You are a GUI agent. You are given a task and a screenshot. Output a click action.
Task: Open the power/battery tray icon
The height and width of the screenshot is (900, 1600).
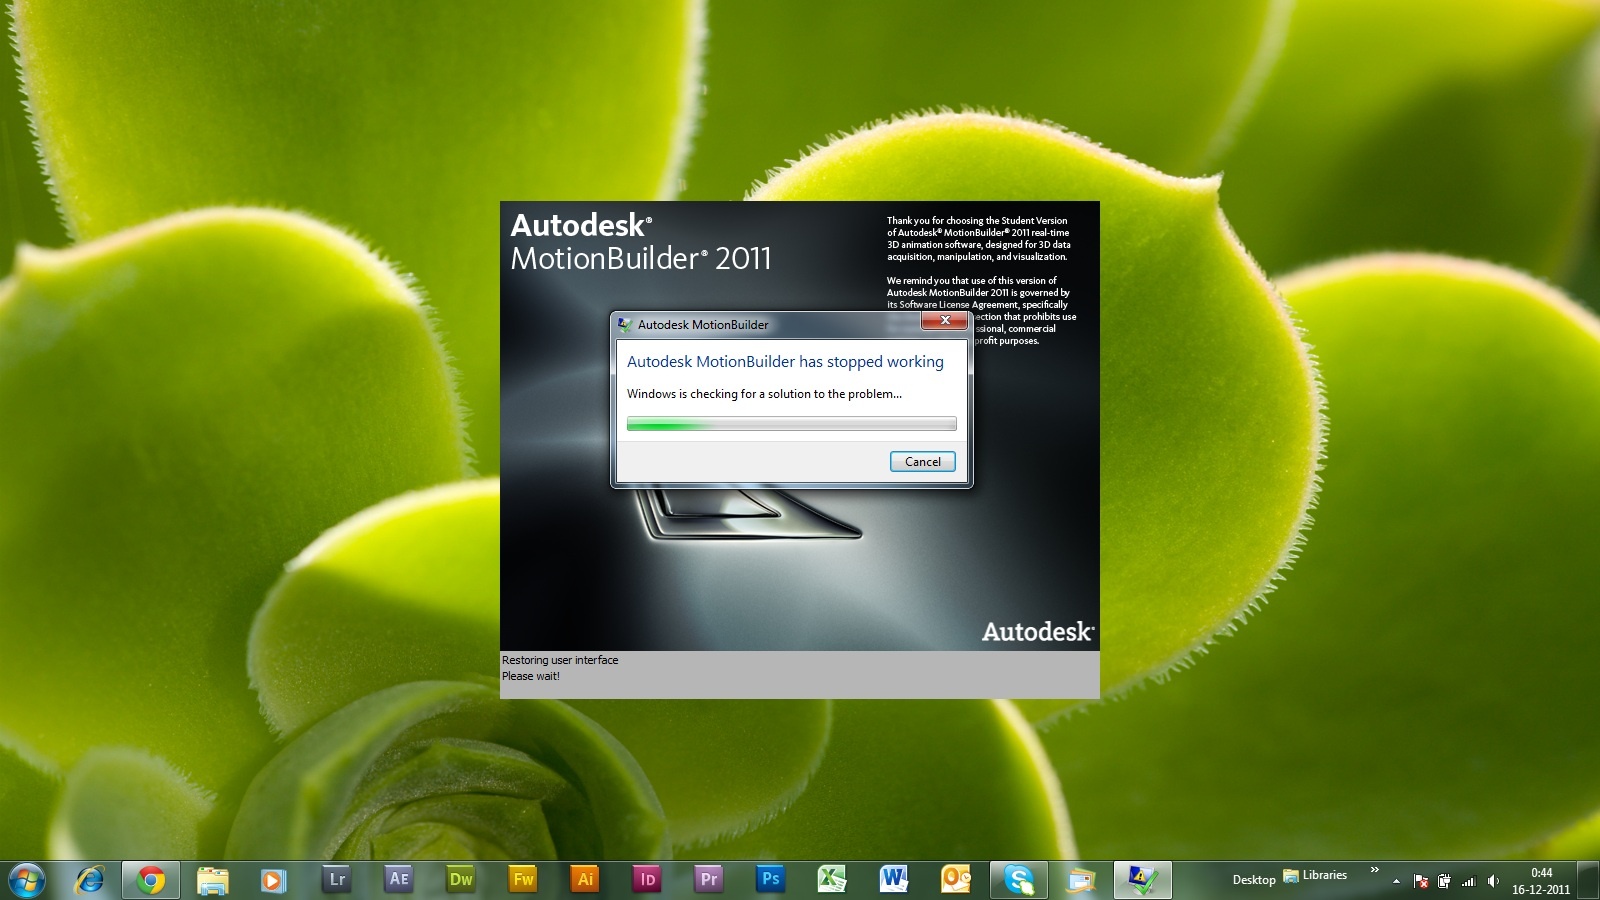[1444, 881]
